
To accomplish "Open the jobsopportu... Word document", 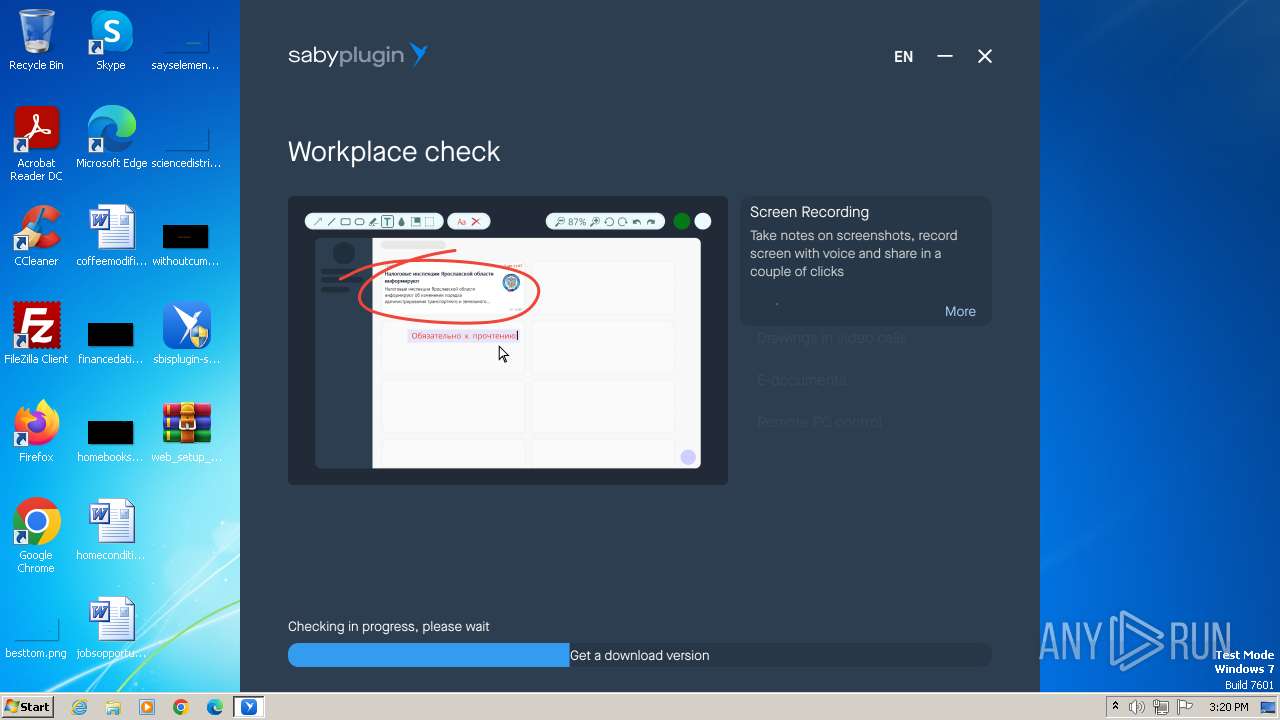I will (x=111, y=628).
